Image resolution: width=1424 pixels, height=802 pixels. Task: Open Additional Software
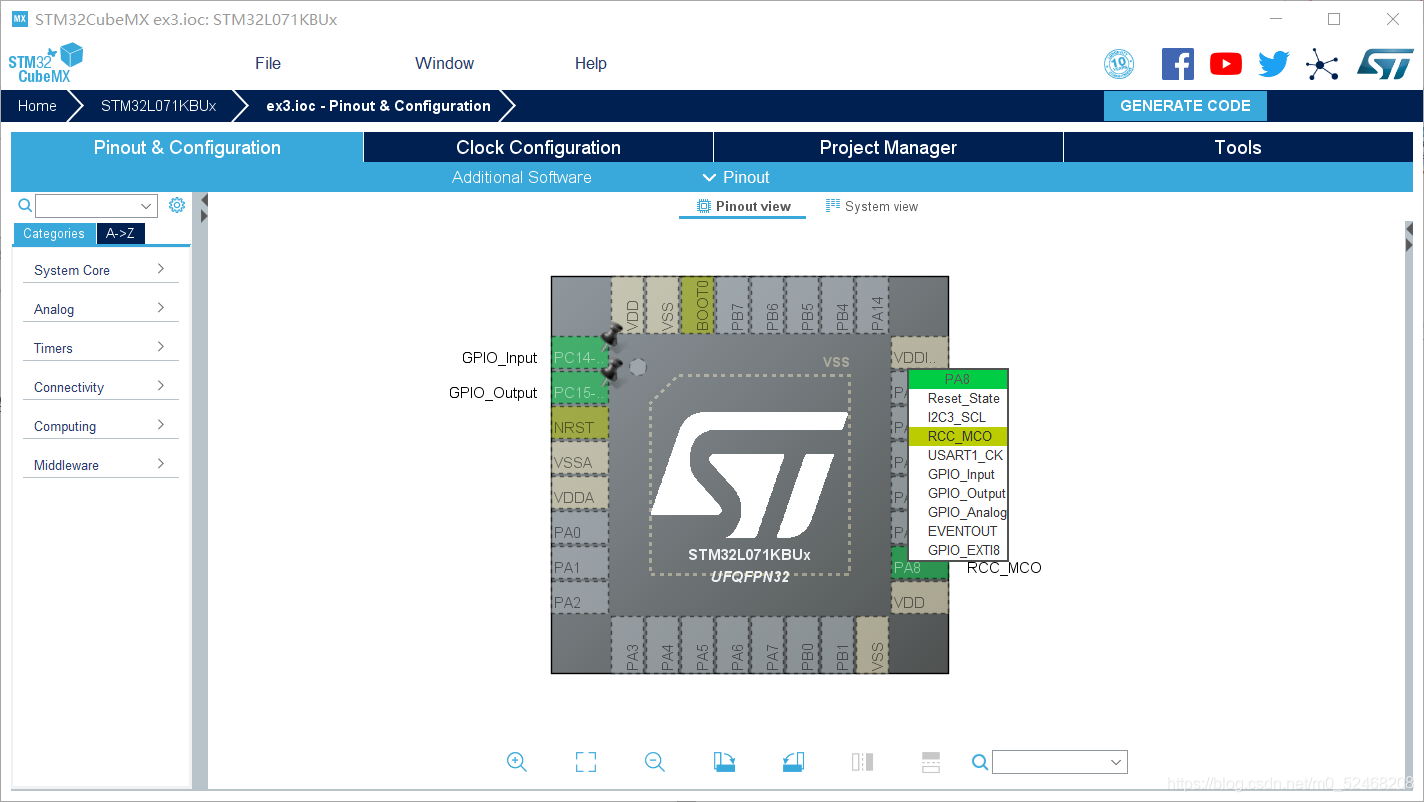(522, 177)
